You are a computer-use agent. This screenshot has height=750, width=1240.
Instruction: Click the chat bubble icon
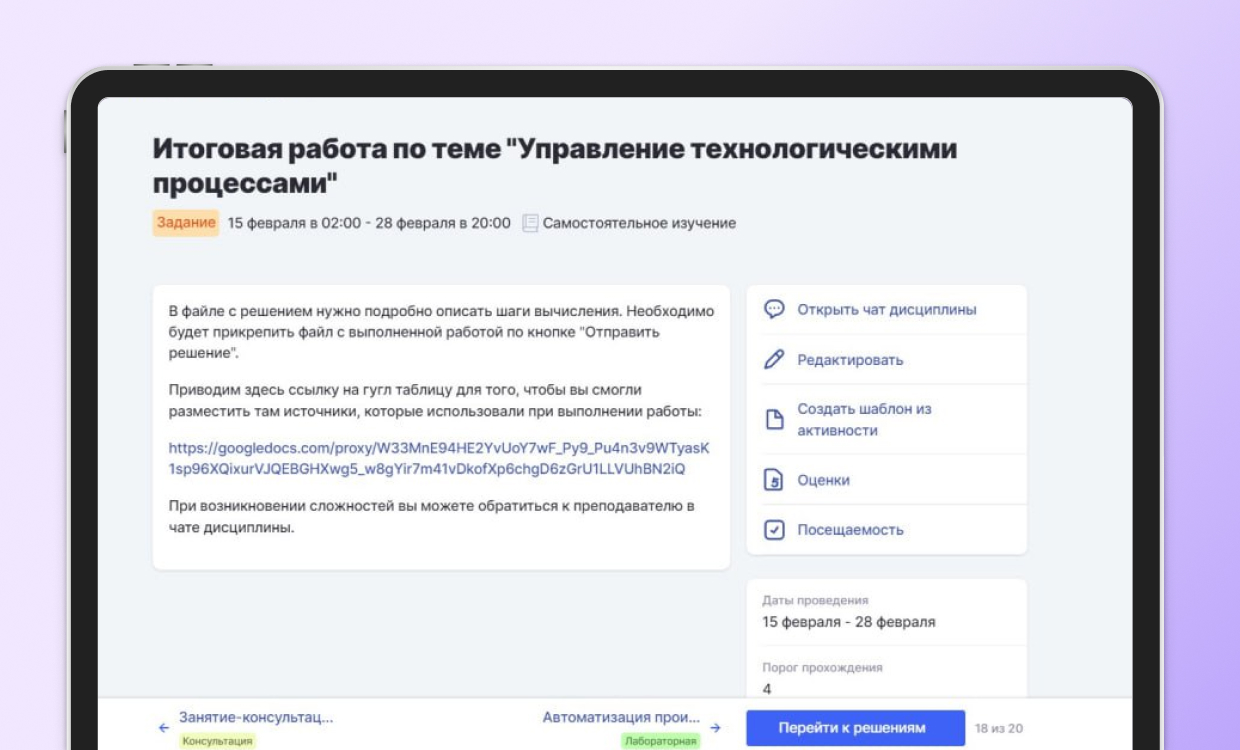click(x=774, y=309)
